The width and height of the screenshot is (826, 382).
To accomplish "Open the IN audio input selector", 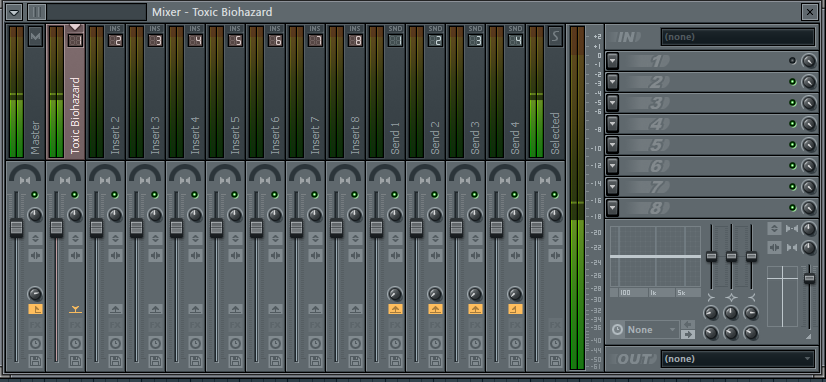I will (x=738, y=37).
